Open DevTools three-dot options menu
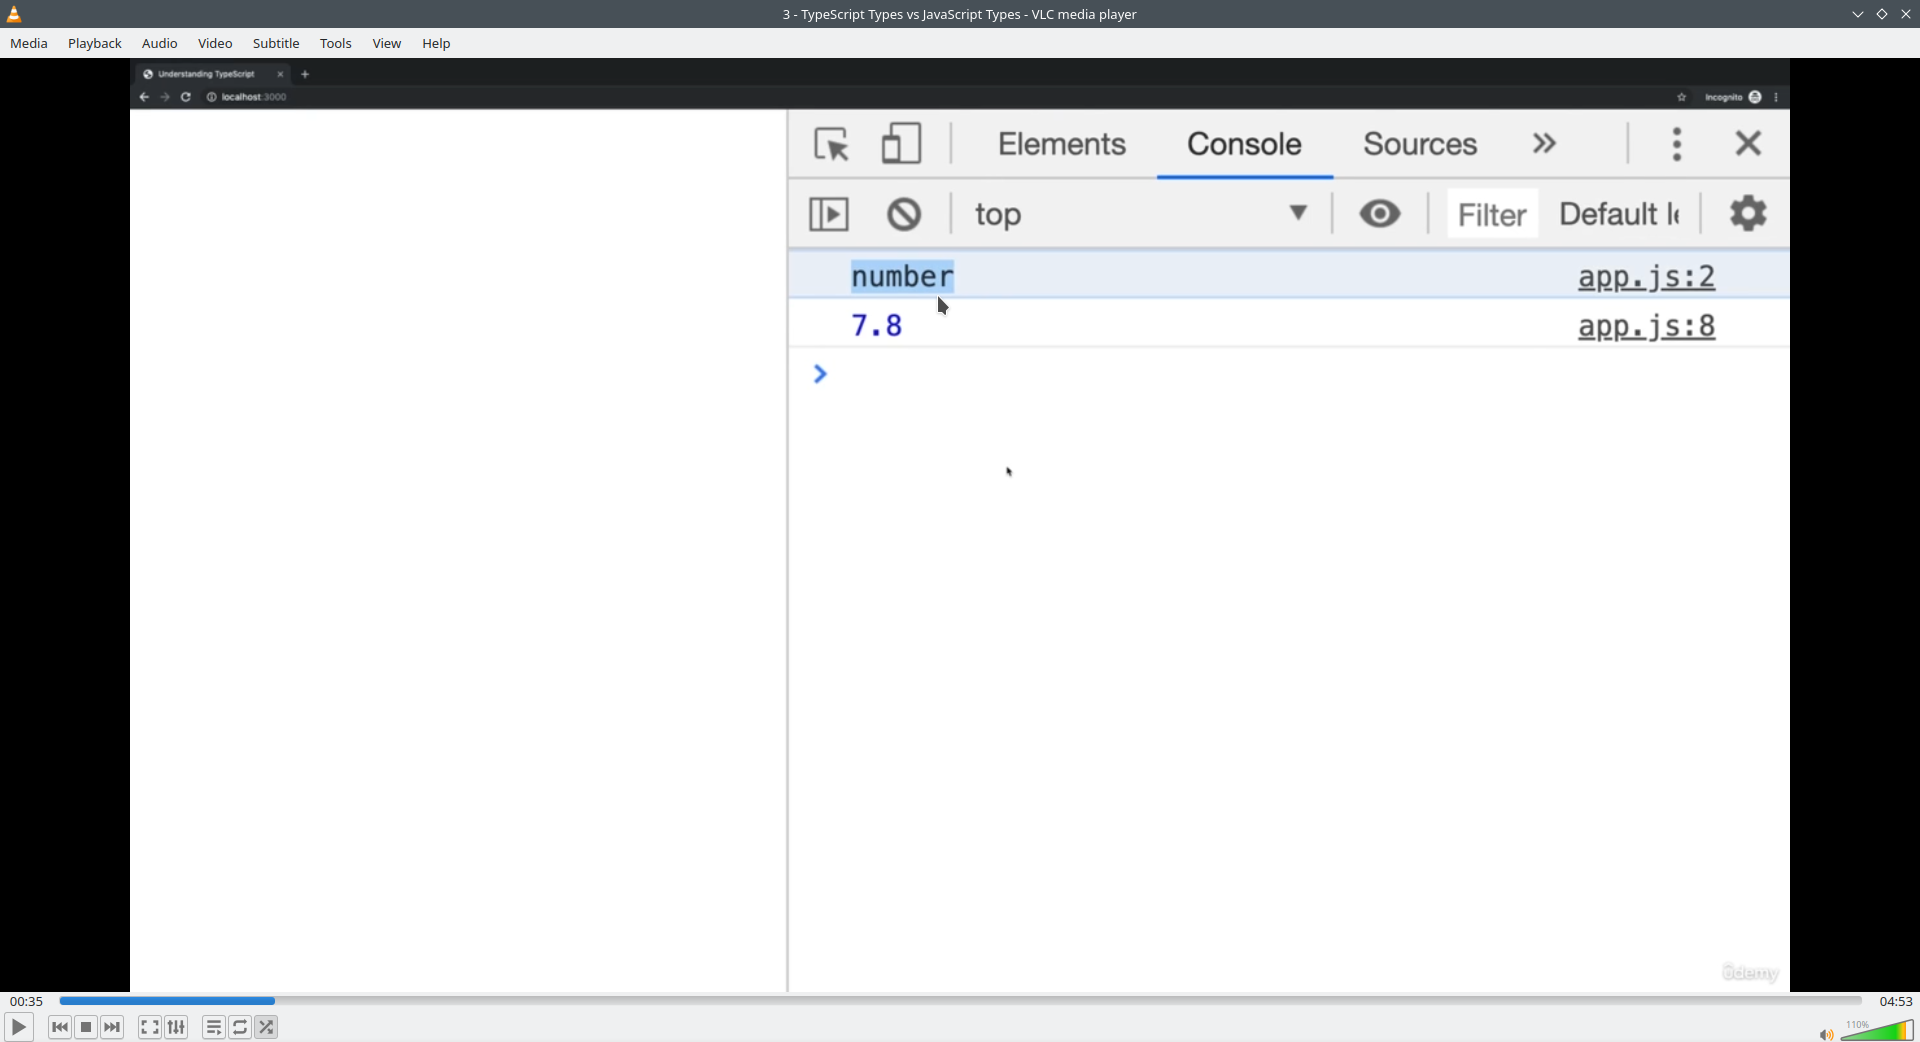 pyautogui.click(x=1677, y=144)
